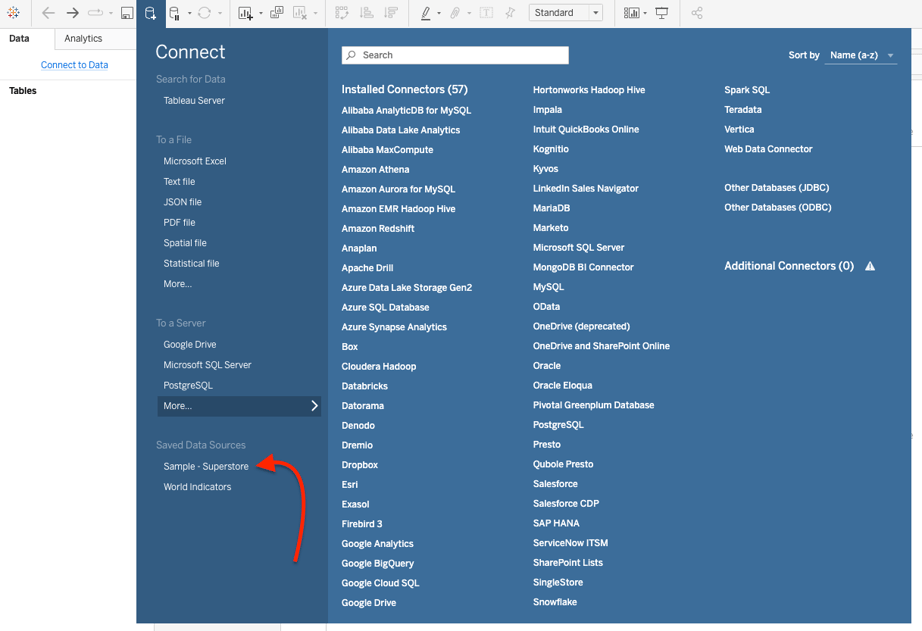This screenshot has height=631, width=922.
Task: Click in the connector Search field
Action: click(456, 55)
